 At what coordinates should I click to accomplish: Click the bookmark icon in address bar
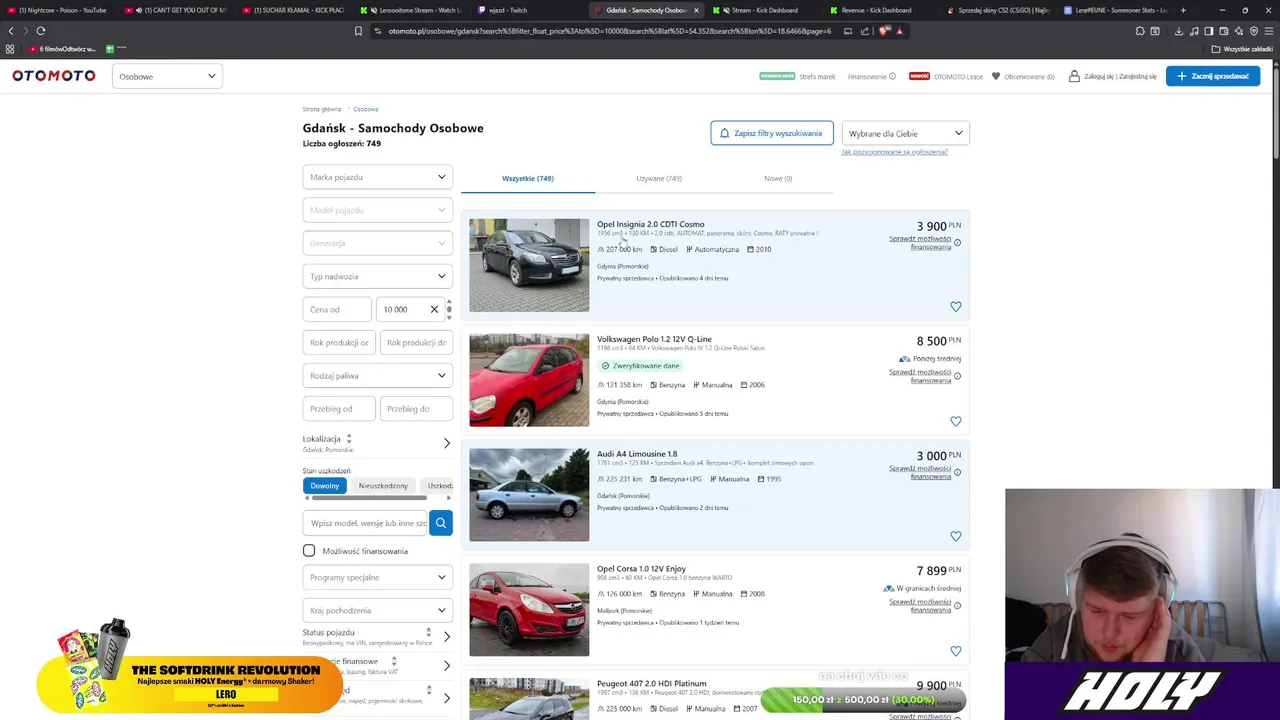pyautogui.click(x=358, y=31)
